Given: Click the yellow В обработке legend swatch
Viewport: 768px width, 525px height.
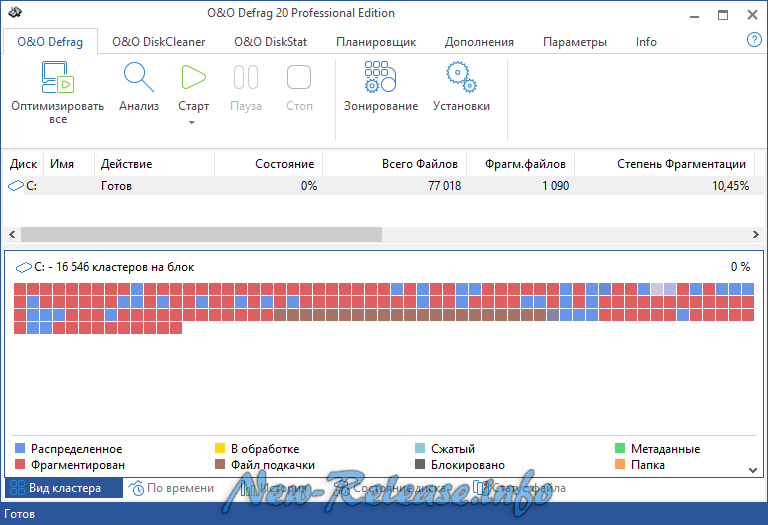Looking at the screenshot, I should tap(220, 448).
